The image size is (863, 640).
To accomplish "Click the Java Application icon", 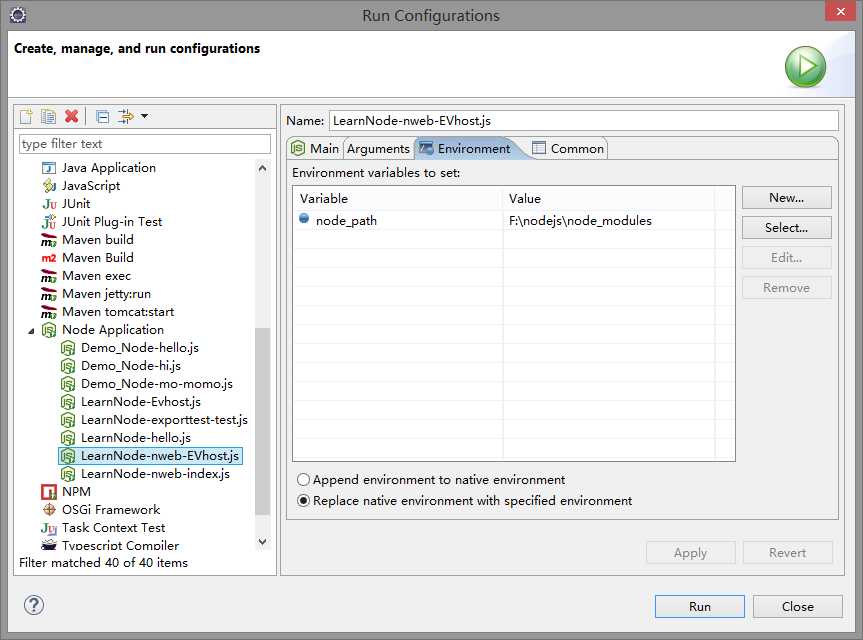I will tap(49, 168).
